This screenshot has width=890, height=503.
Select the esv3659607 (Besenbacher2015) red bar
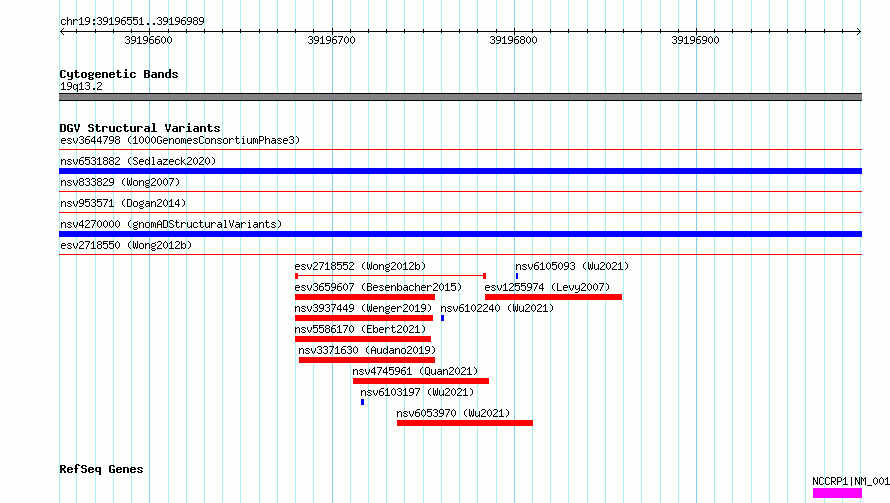[365, 297]
